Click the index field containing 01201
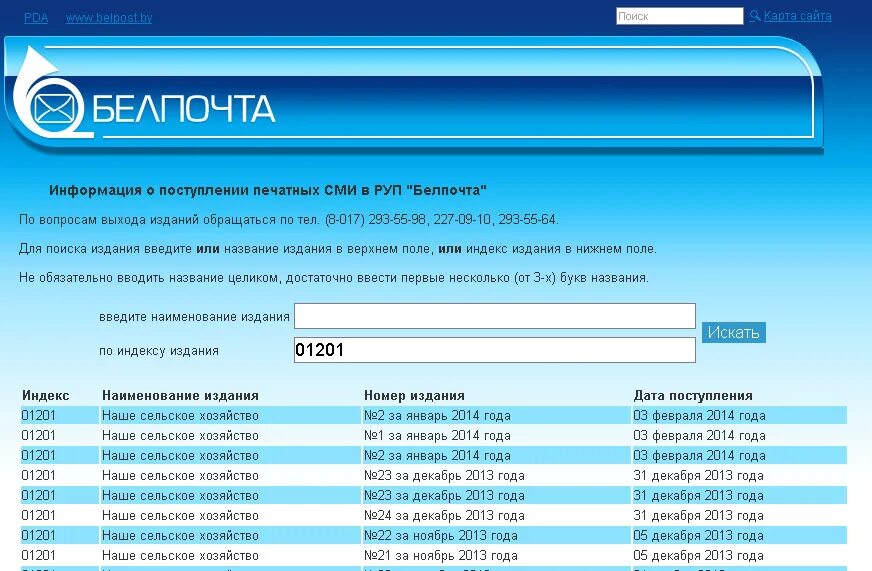 tap(494, 350)
